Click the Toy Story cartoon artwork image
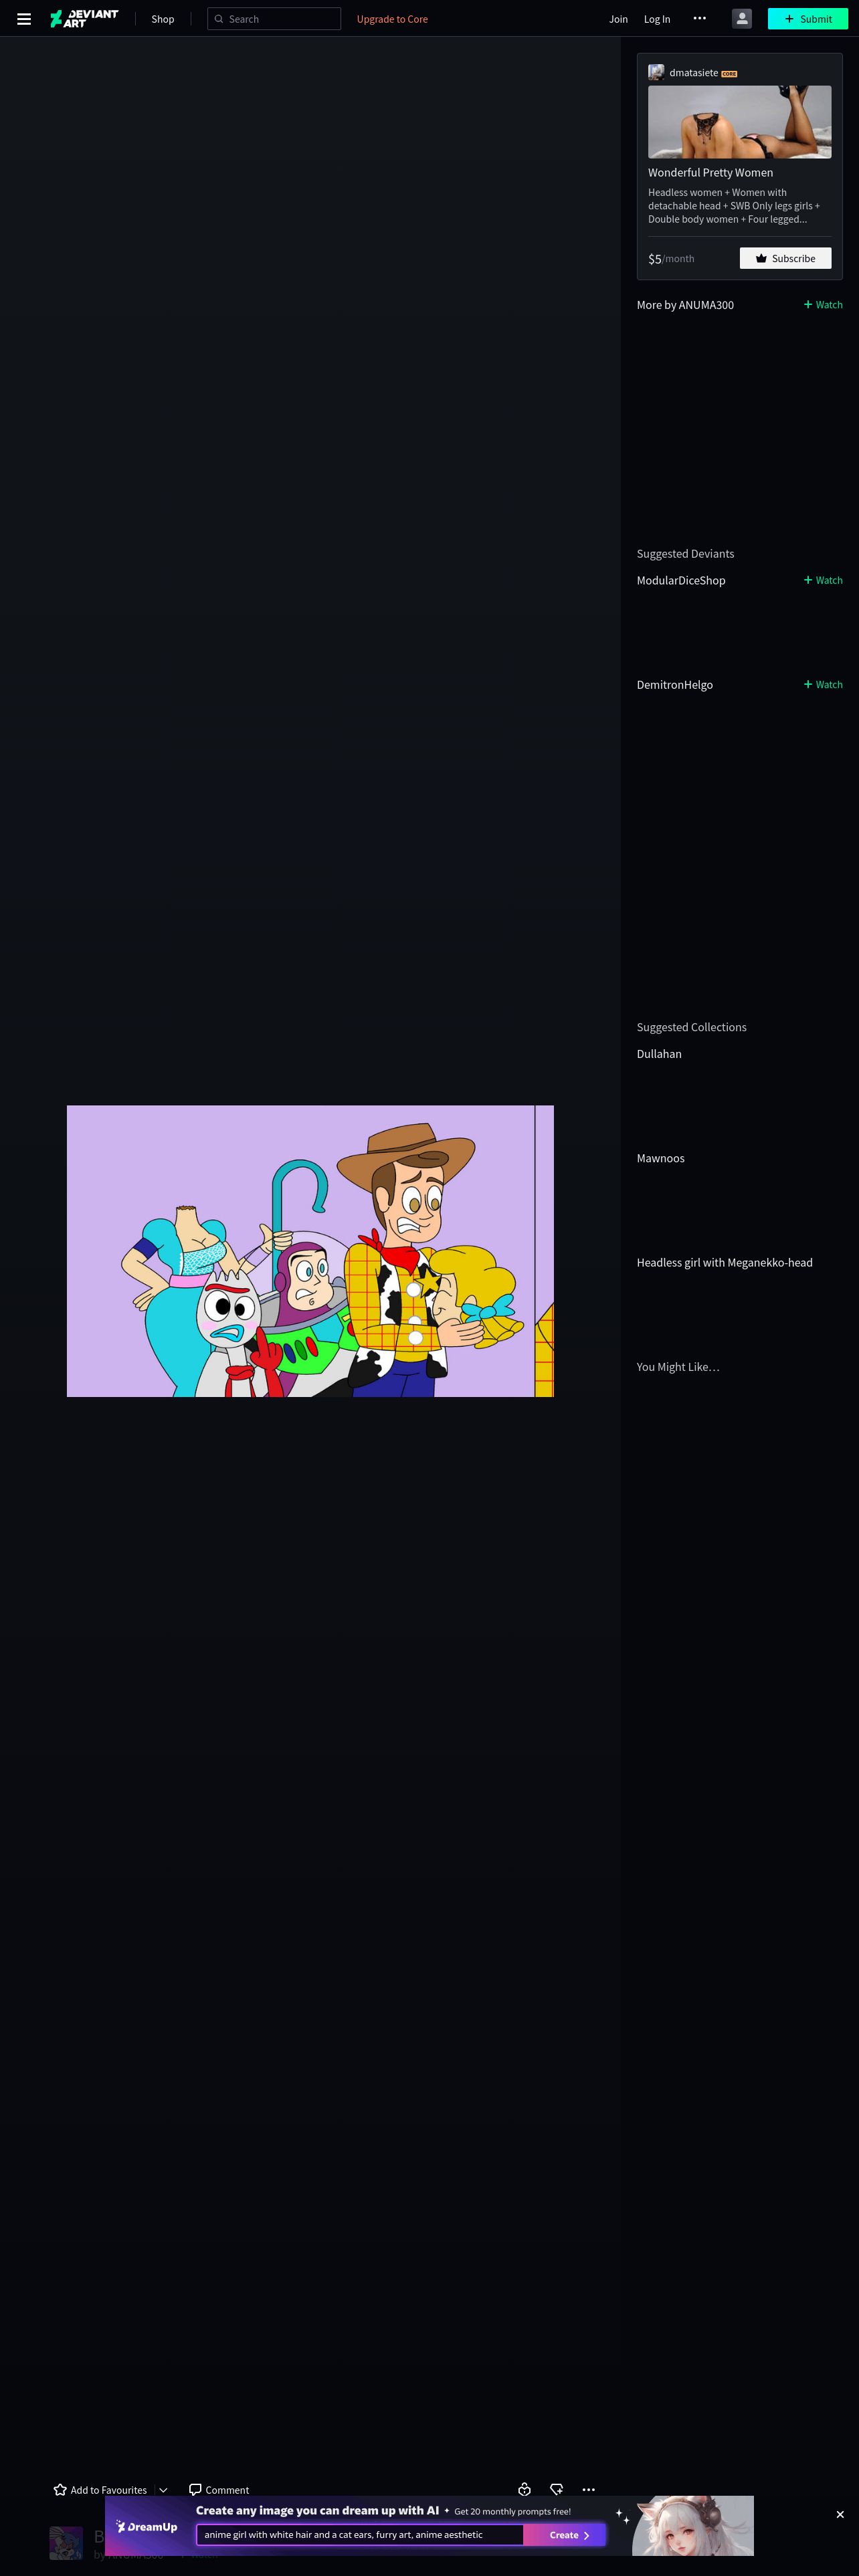This screenshot has width=859, height=2576. (x=310, y=1251)
